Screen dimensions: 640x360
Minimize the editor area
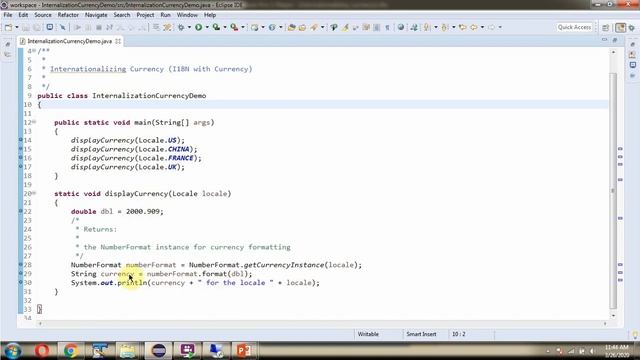[604, 40]
